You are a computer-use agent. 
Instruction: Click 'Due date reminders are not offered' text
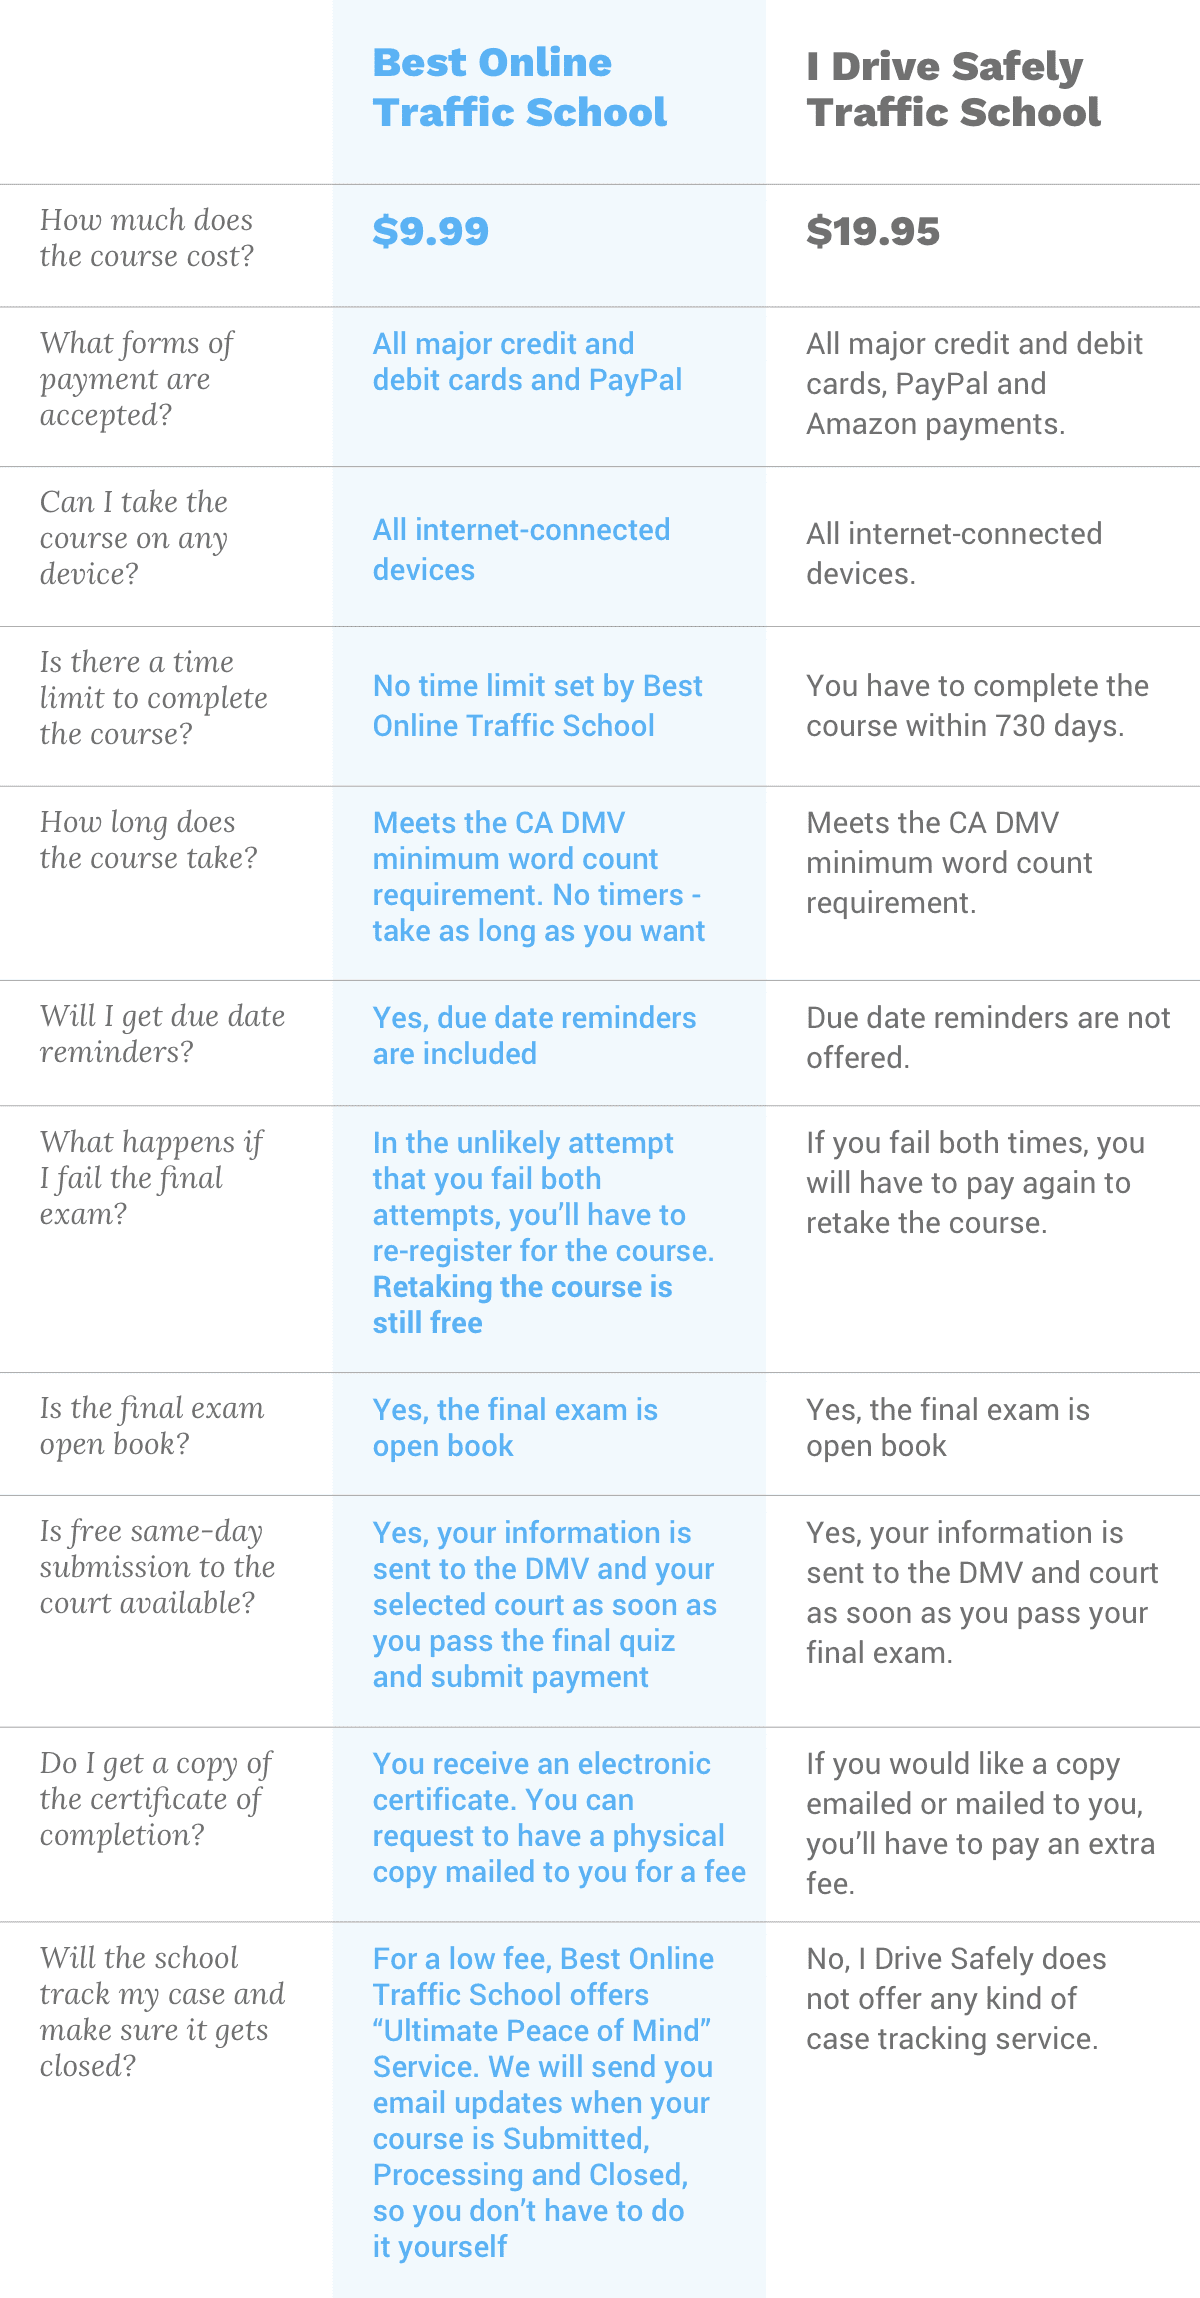[x=988, y=1037]
